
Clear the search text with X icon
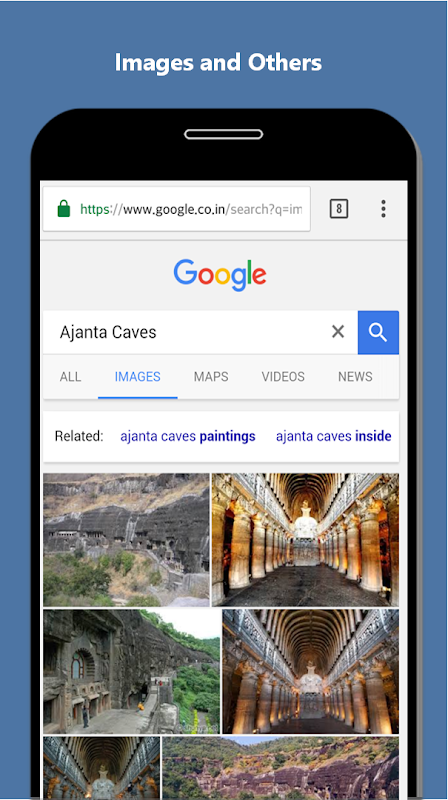pyautogui.click(x=338, y=332)
